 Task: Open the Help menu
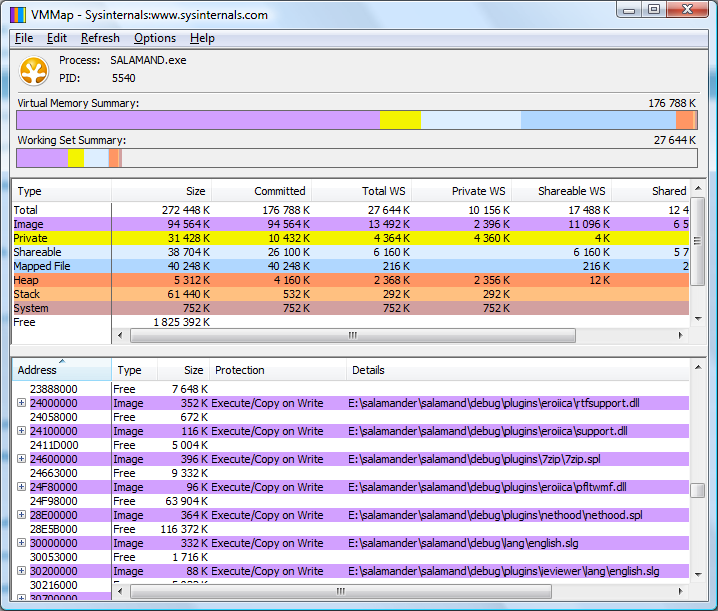click(202, 38)
